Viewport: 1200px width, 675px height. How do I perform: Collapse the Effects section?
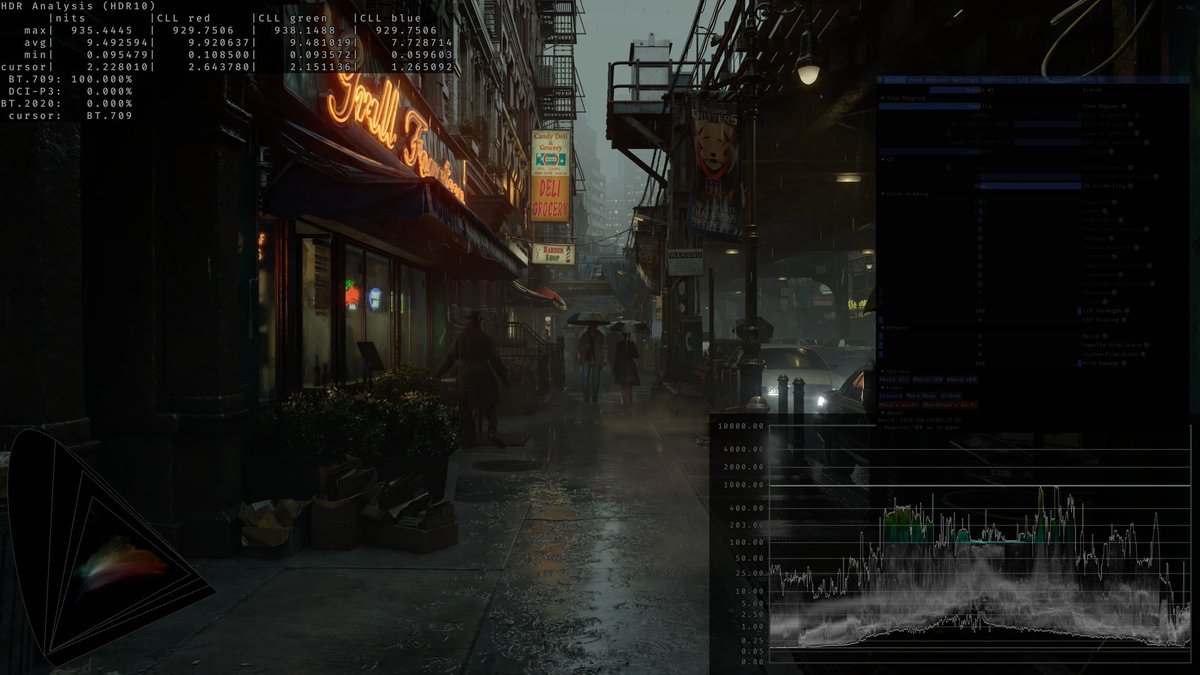point(883,328)
